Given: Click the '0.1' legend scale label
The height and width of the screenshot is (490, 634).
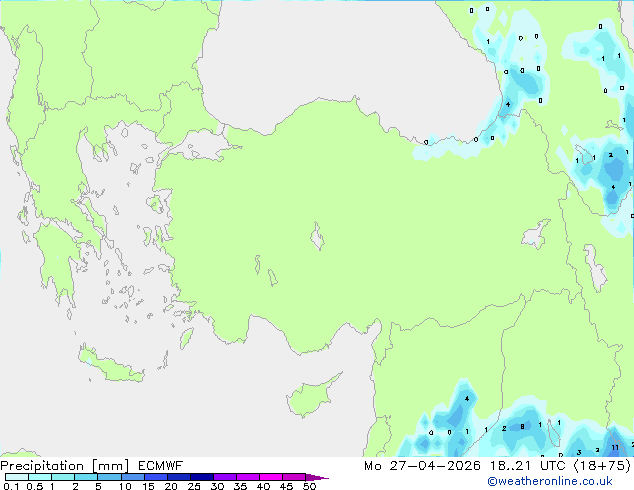Looking at the screenshot, I should 11,486.
